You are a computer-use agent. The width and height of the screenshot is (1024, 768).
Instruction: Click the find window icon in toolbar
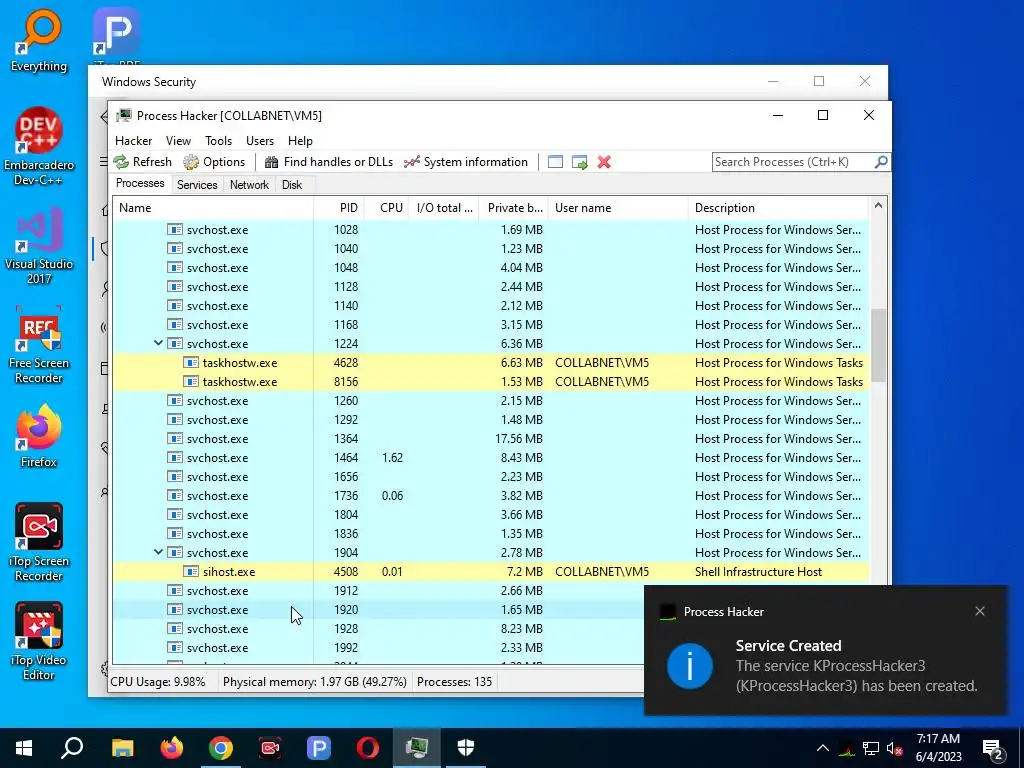point(555,162)
